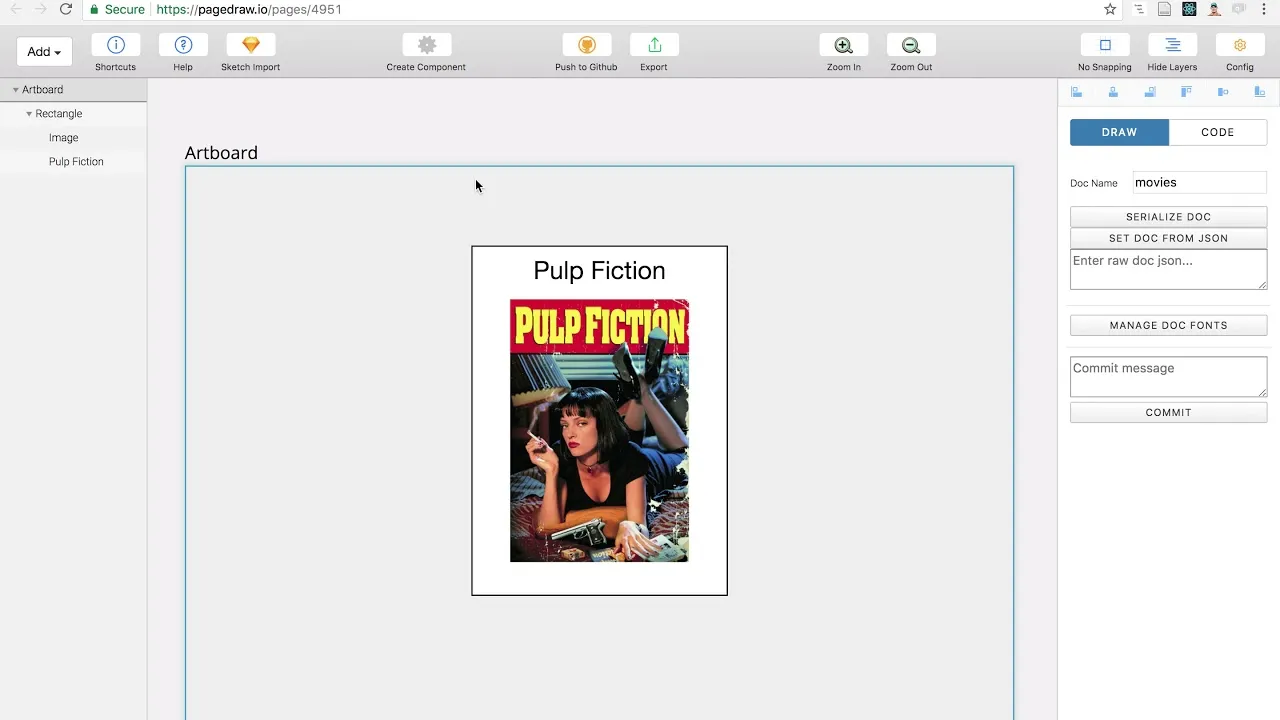Click SET DOC FROM JSON

1168,238
